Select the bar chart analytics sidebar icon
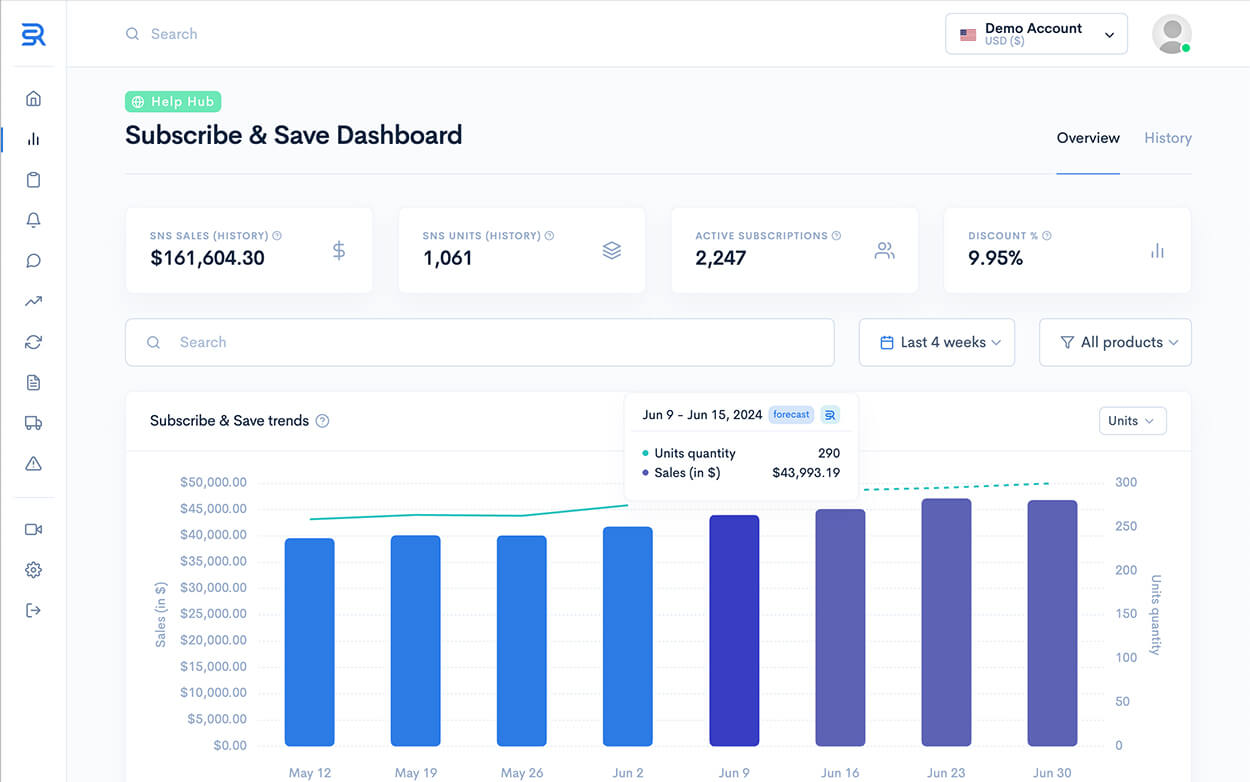 click(x=33, y=139)
